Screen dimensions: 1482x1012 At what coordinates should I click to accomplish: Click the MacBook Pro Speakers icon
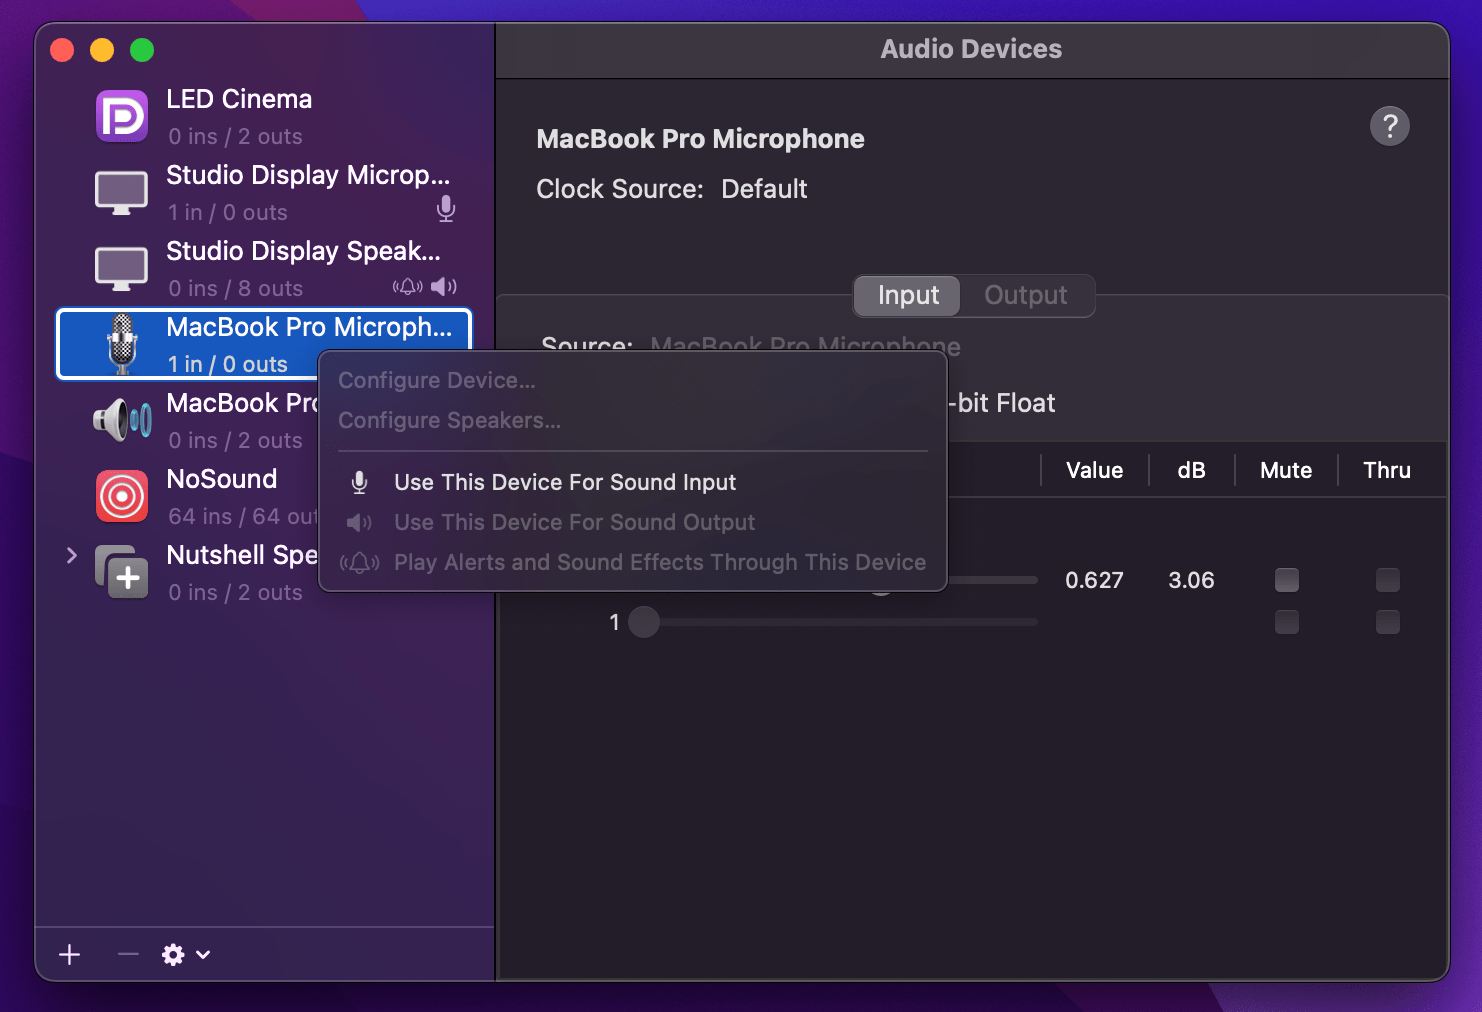121,419
